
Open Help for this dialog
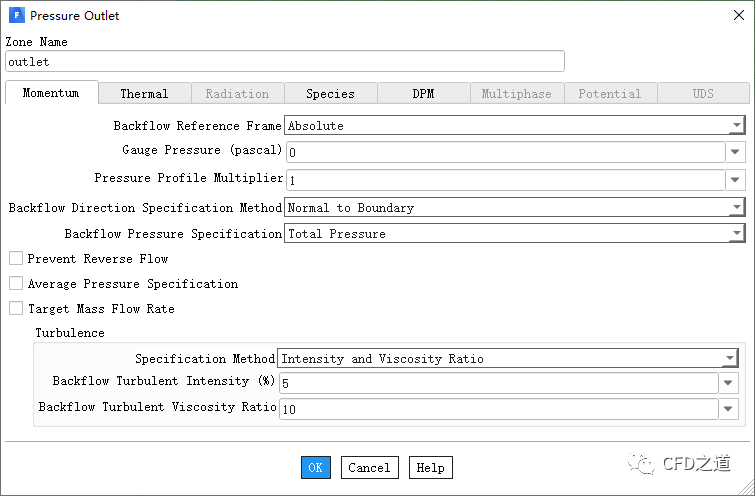click(430, 467)
